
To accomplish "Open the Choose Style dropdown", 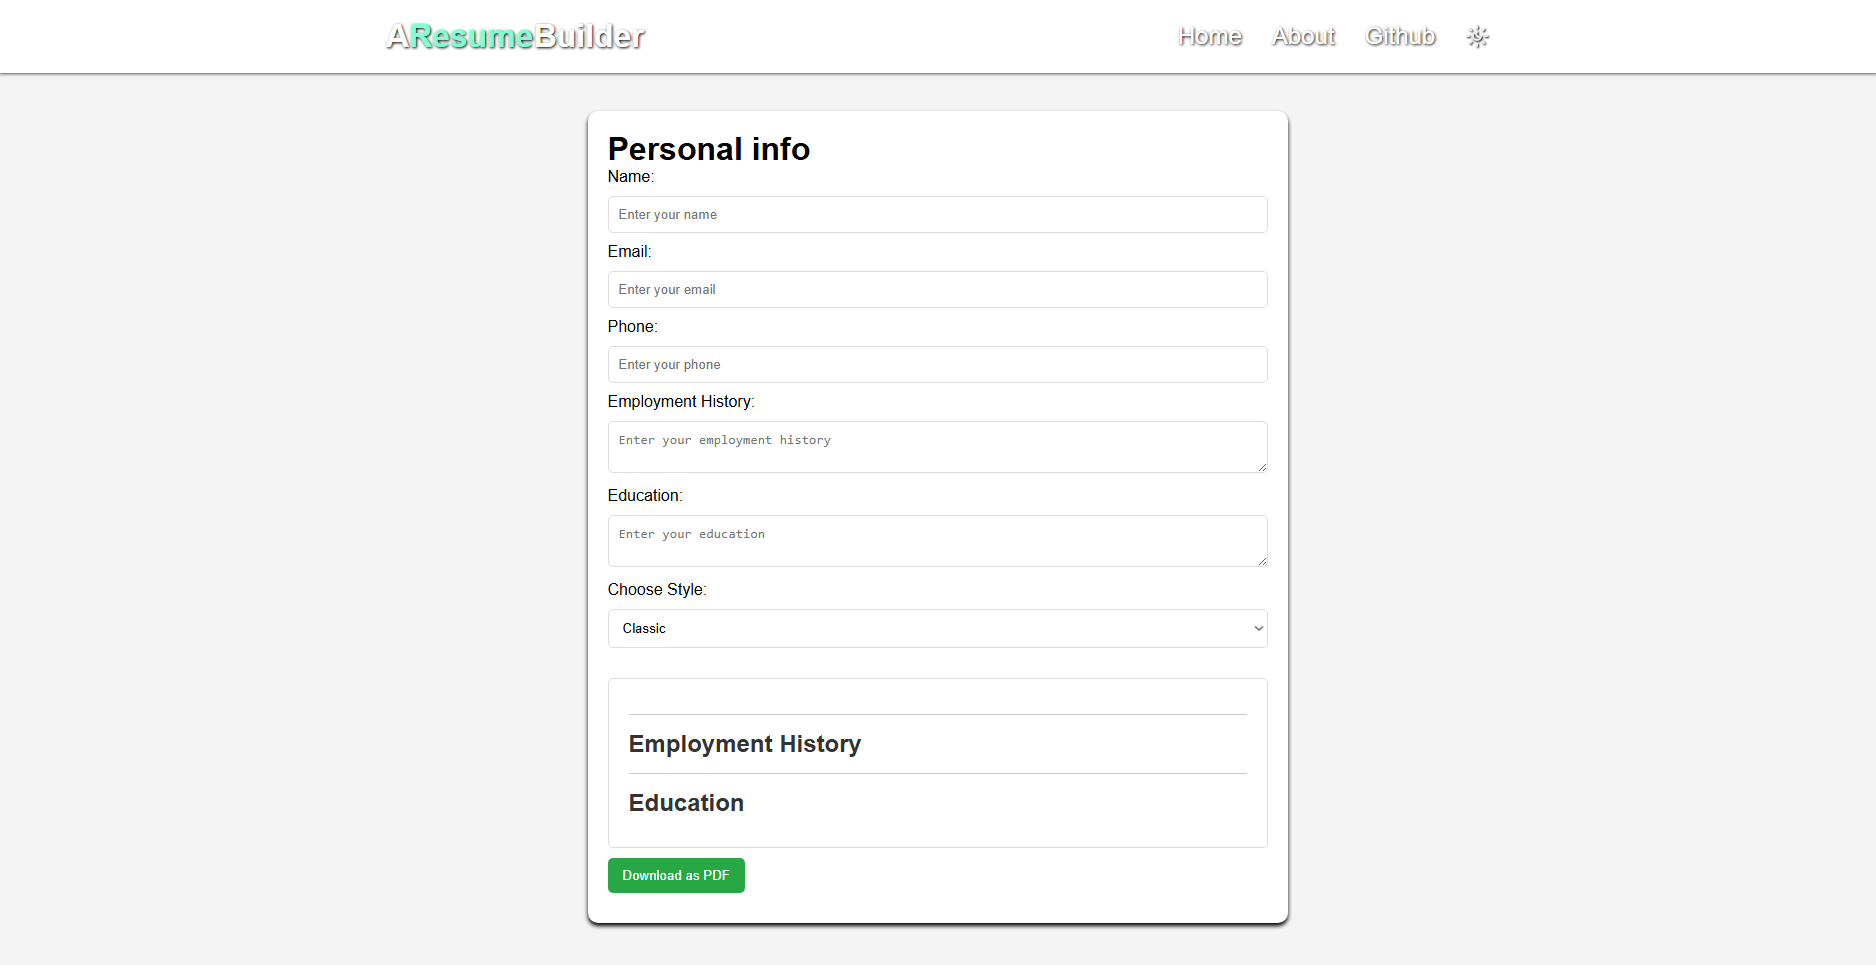I will coord(937,629).
